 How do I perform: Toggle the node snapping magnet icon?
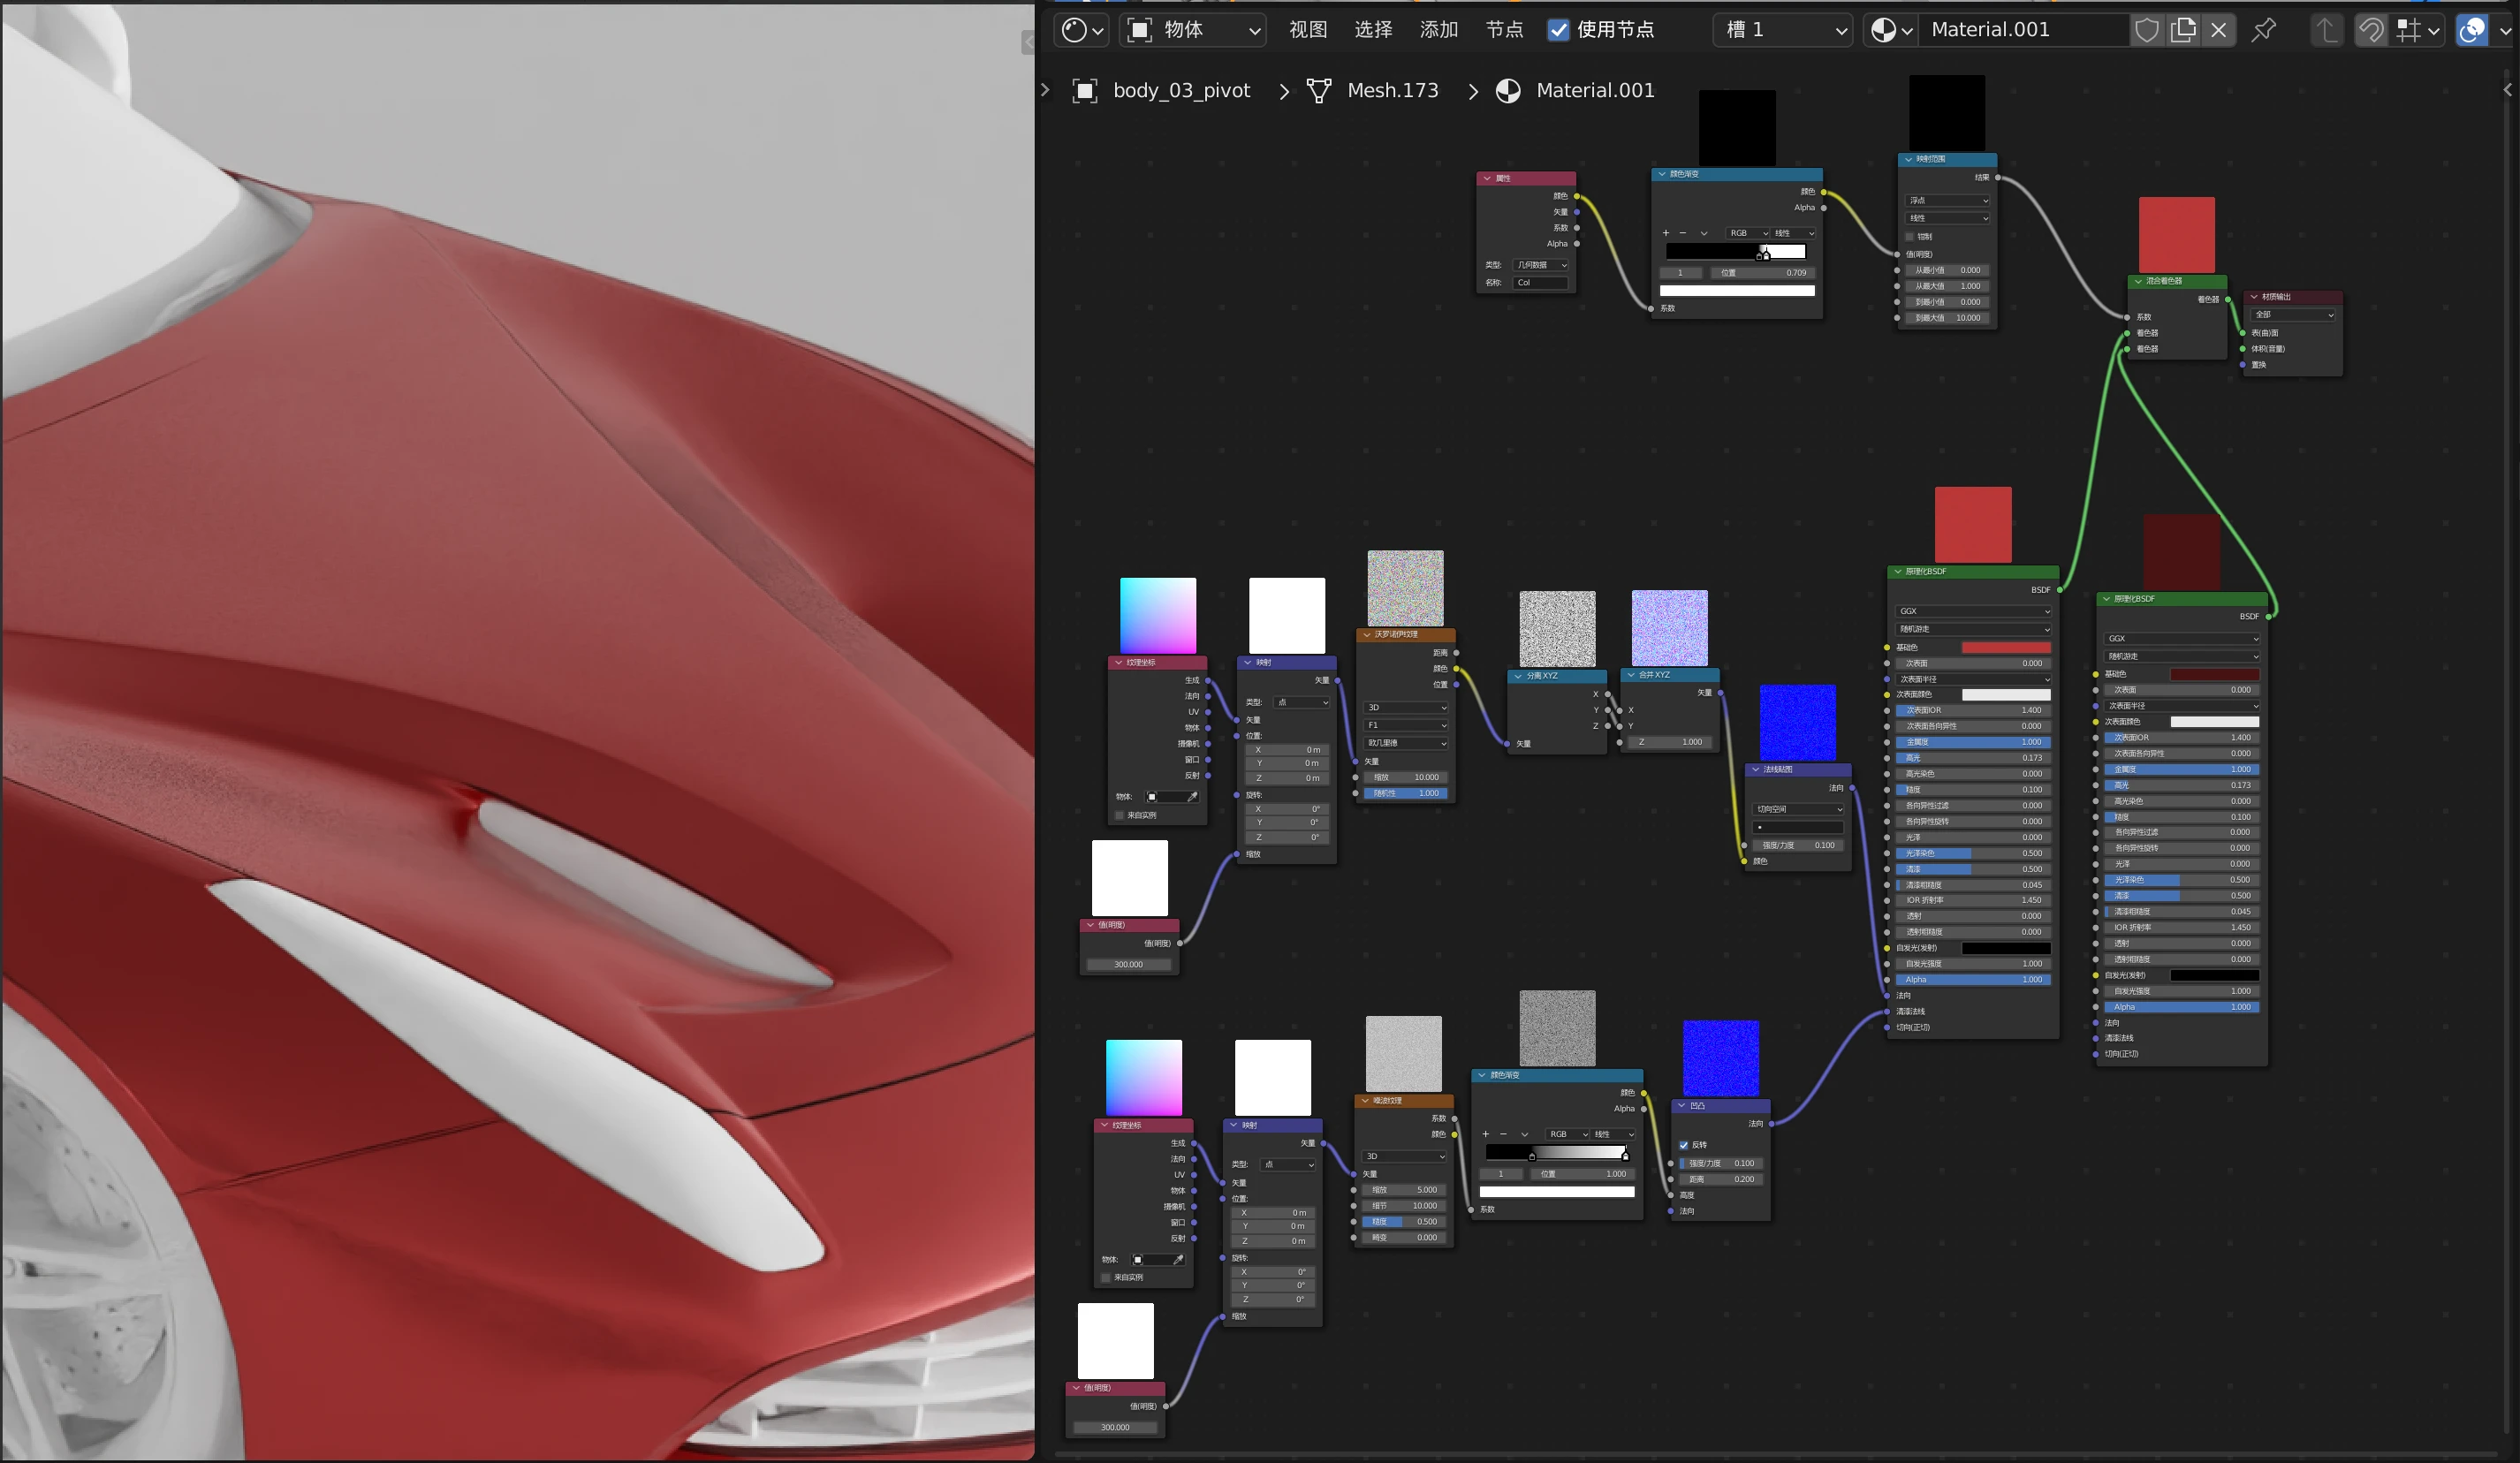[x=2371, y=30]
